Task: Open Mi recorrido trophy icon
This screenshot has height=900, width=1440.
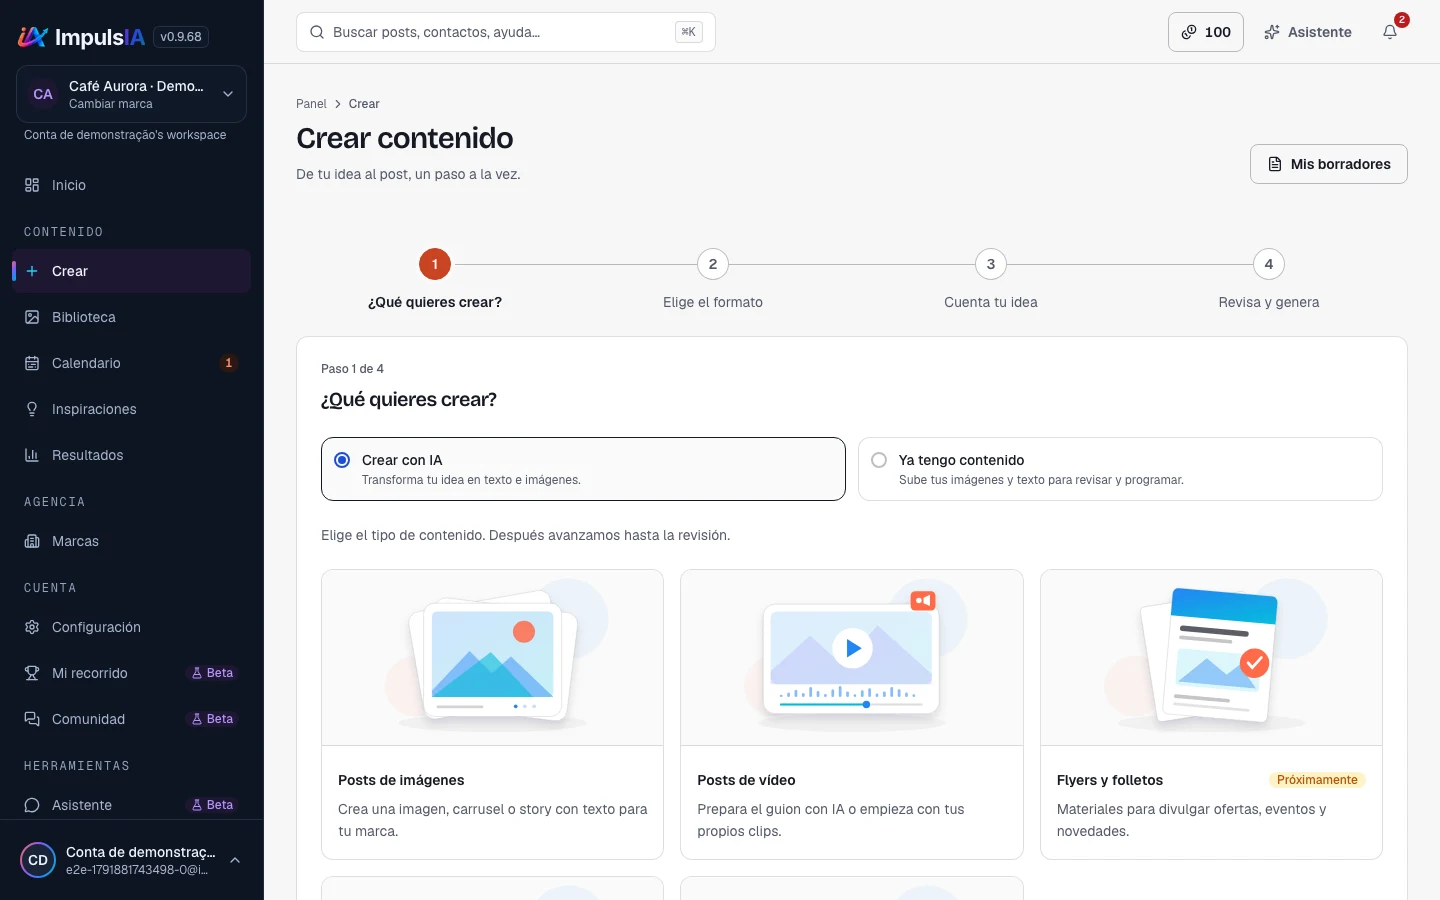Action: point(32,673)
